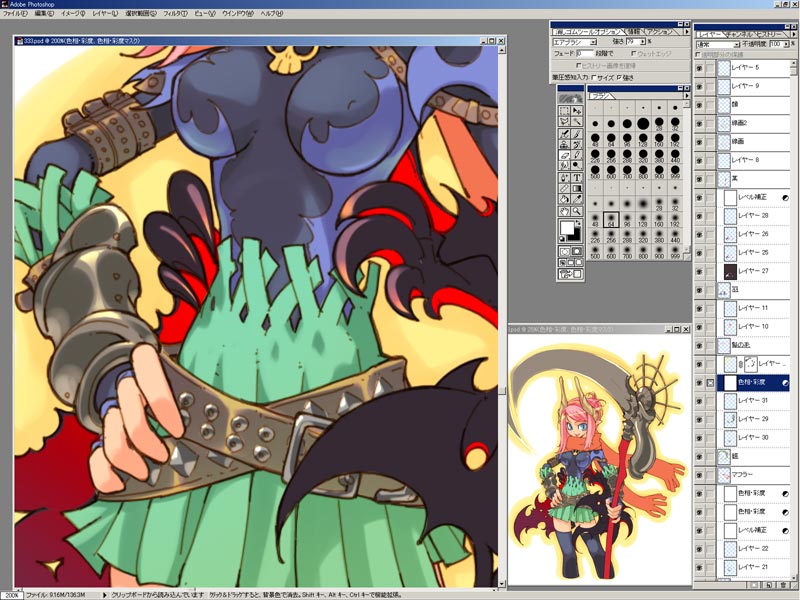Open 強さ pressure slider arrow
This screenshot has height=600, width=800.
pyautogui.click(x=642, y=41)
